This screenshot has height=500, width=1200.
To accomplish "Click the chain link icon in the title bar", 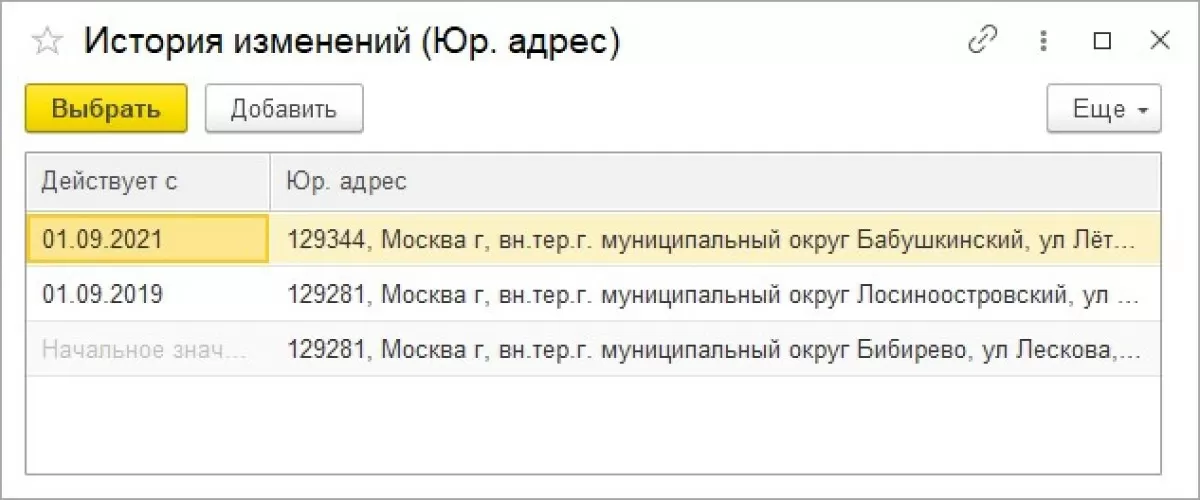I will click(x=983, y=41).
